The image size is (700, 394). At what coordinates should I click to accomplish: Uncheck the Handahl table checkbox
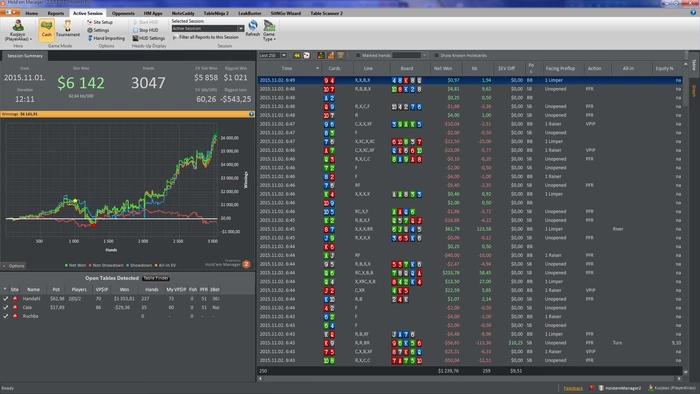(x=5, y=299)
